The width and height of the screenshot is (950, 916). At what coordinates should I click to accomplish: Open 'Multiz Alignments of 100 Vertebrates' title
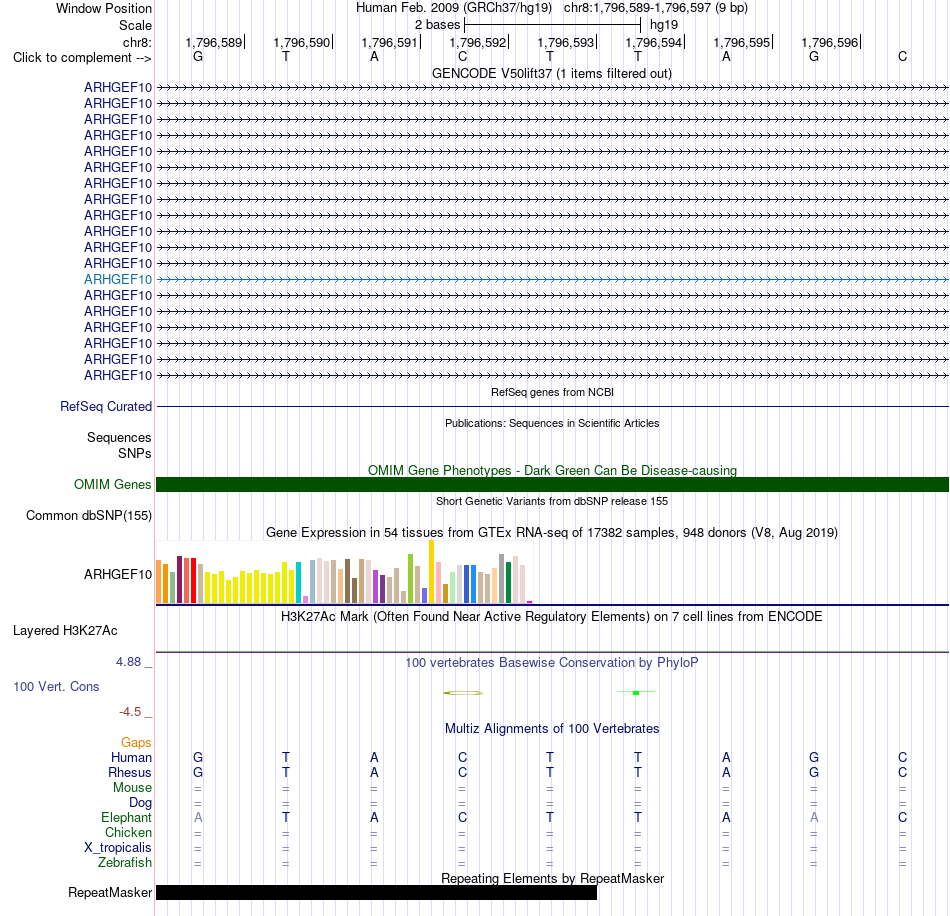pos(552,729)
